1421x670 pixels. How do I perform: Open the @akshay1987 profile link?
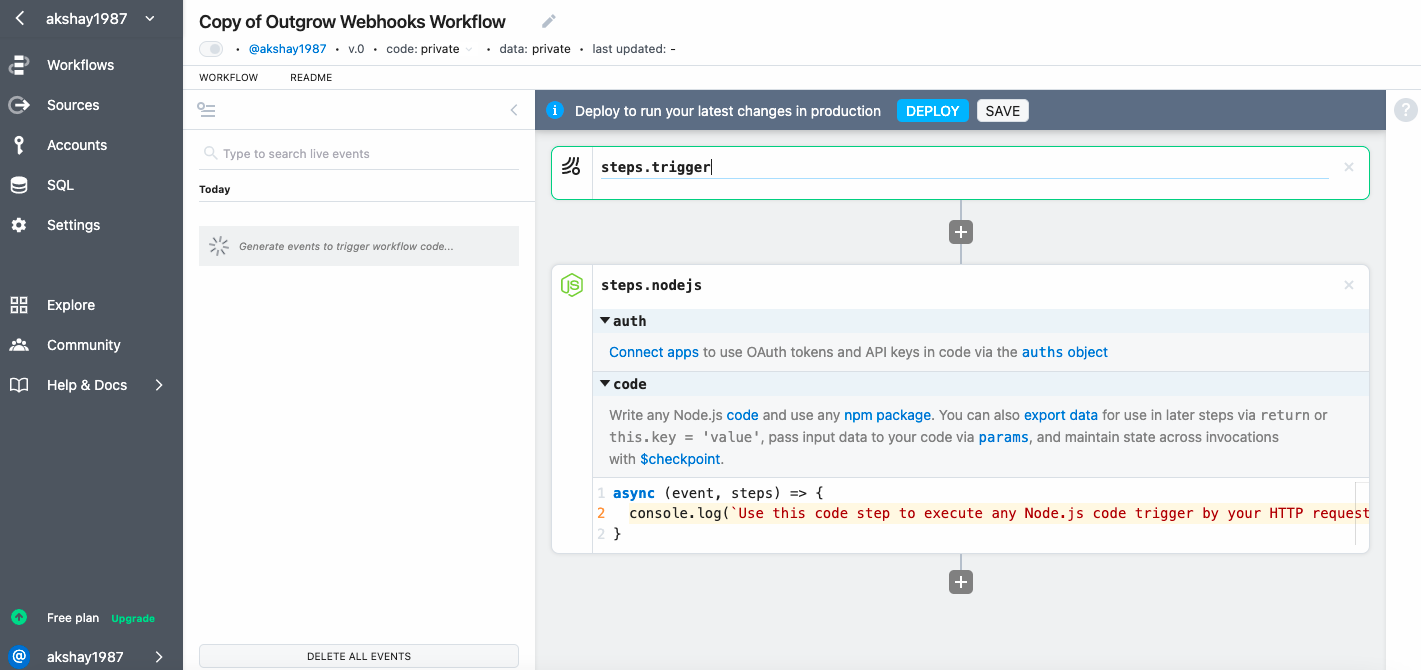pyautogui.click(x=287, y=49)
